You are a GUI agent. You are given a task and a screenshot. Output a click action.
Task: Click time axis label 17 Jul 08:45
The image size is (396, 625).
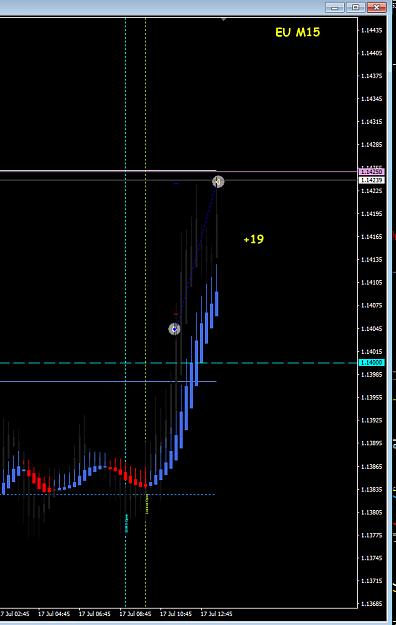[135, 614]
